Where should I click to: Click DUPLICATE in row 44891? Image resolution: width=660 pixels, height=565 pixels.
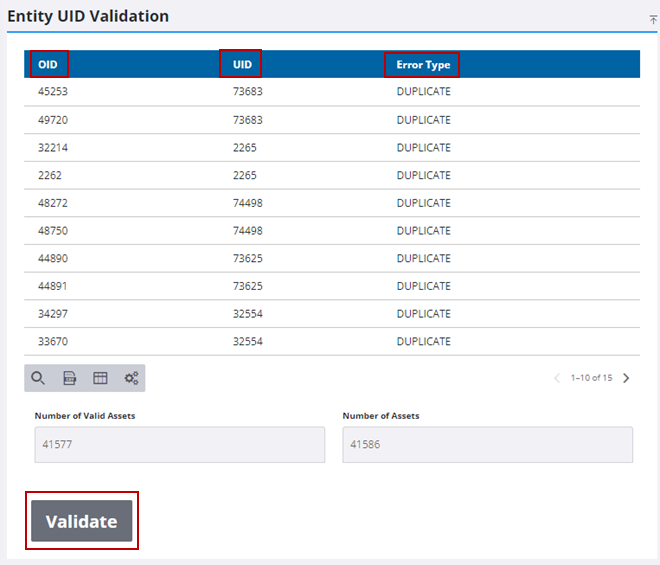423,286
